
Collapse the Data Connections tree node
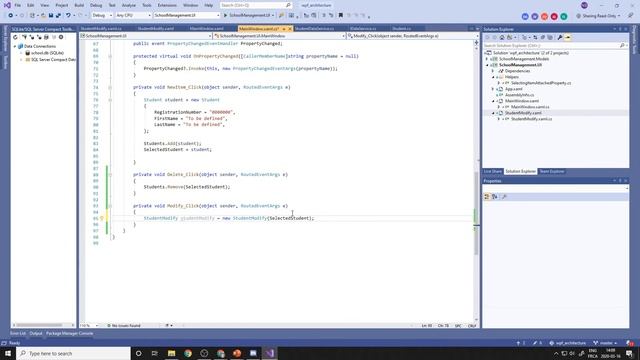click(x=15, y=46)
